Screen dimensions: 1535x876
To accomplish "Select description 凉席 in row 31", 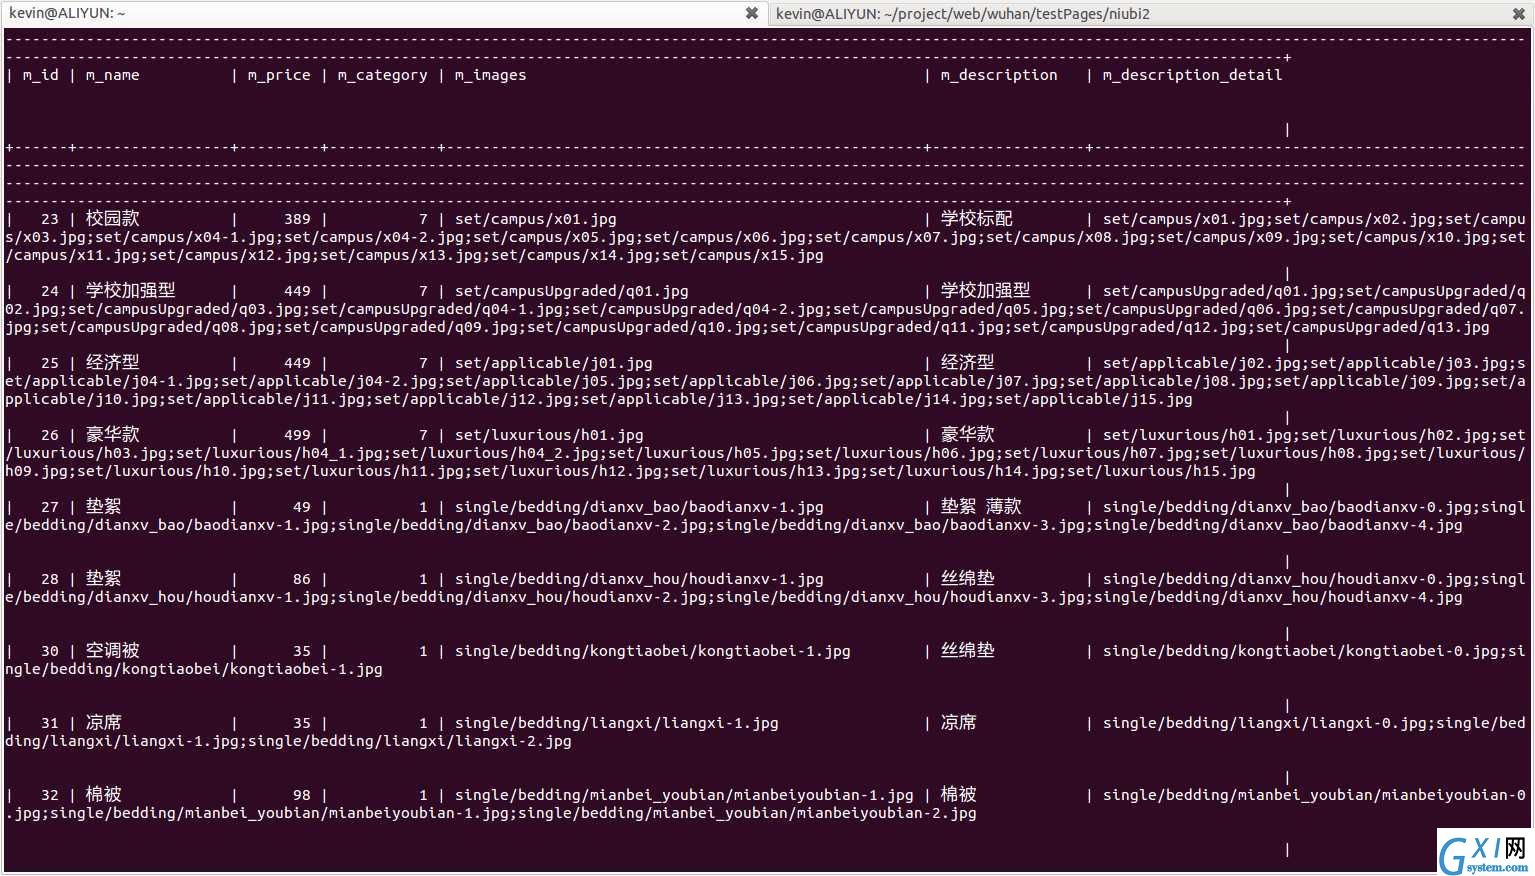I will 958,722.
